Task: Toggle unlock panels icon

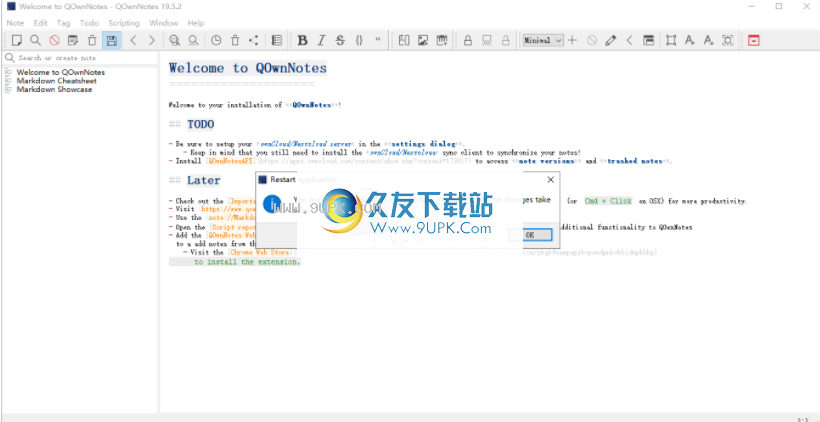Action: pyautogui.click(x=648, y=40)
